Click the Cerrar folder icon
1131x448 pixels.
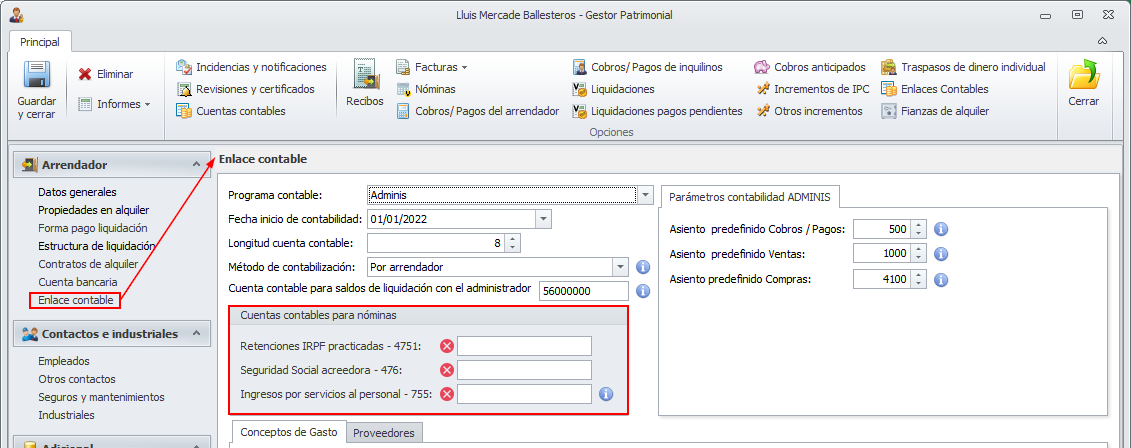(1083, 75)
